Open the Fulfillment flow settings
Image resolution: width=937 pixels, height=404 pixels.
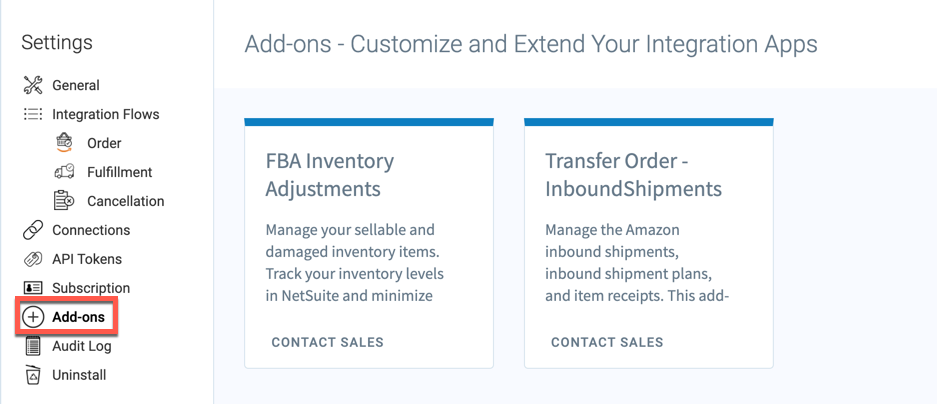click(120, 172)
